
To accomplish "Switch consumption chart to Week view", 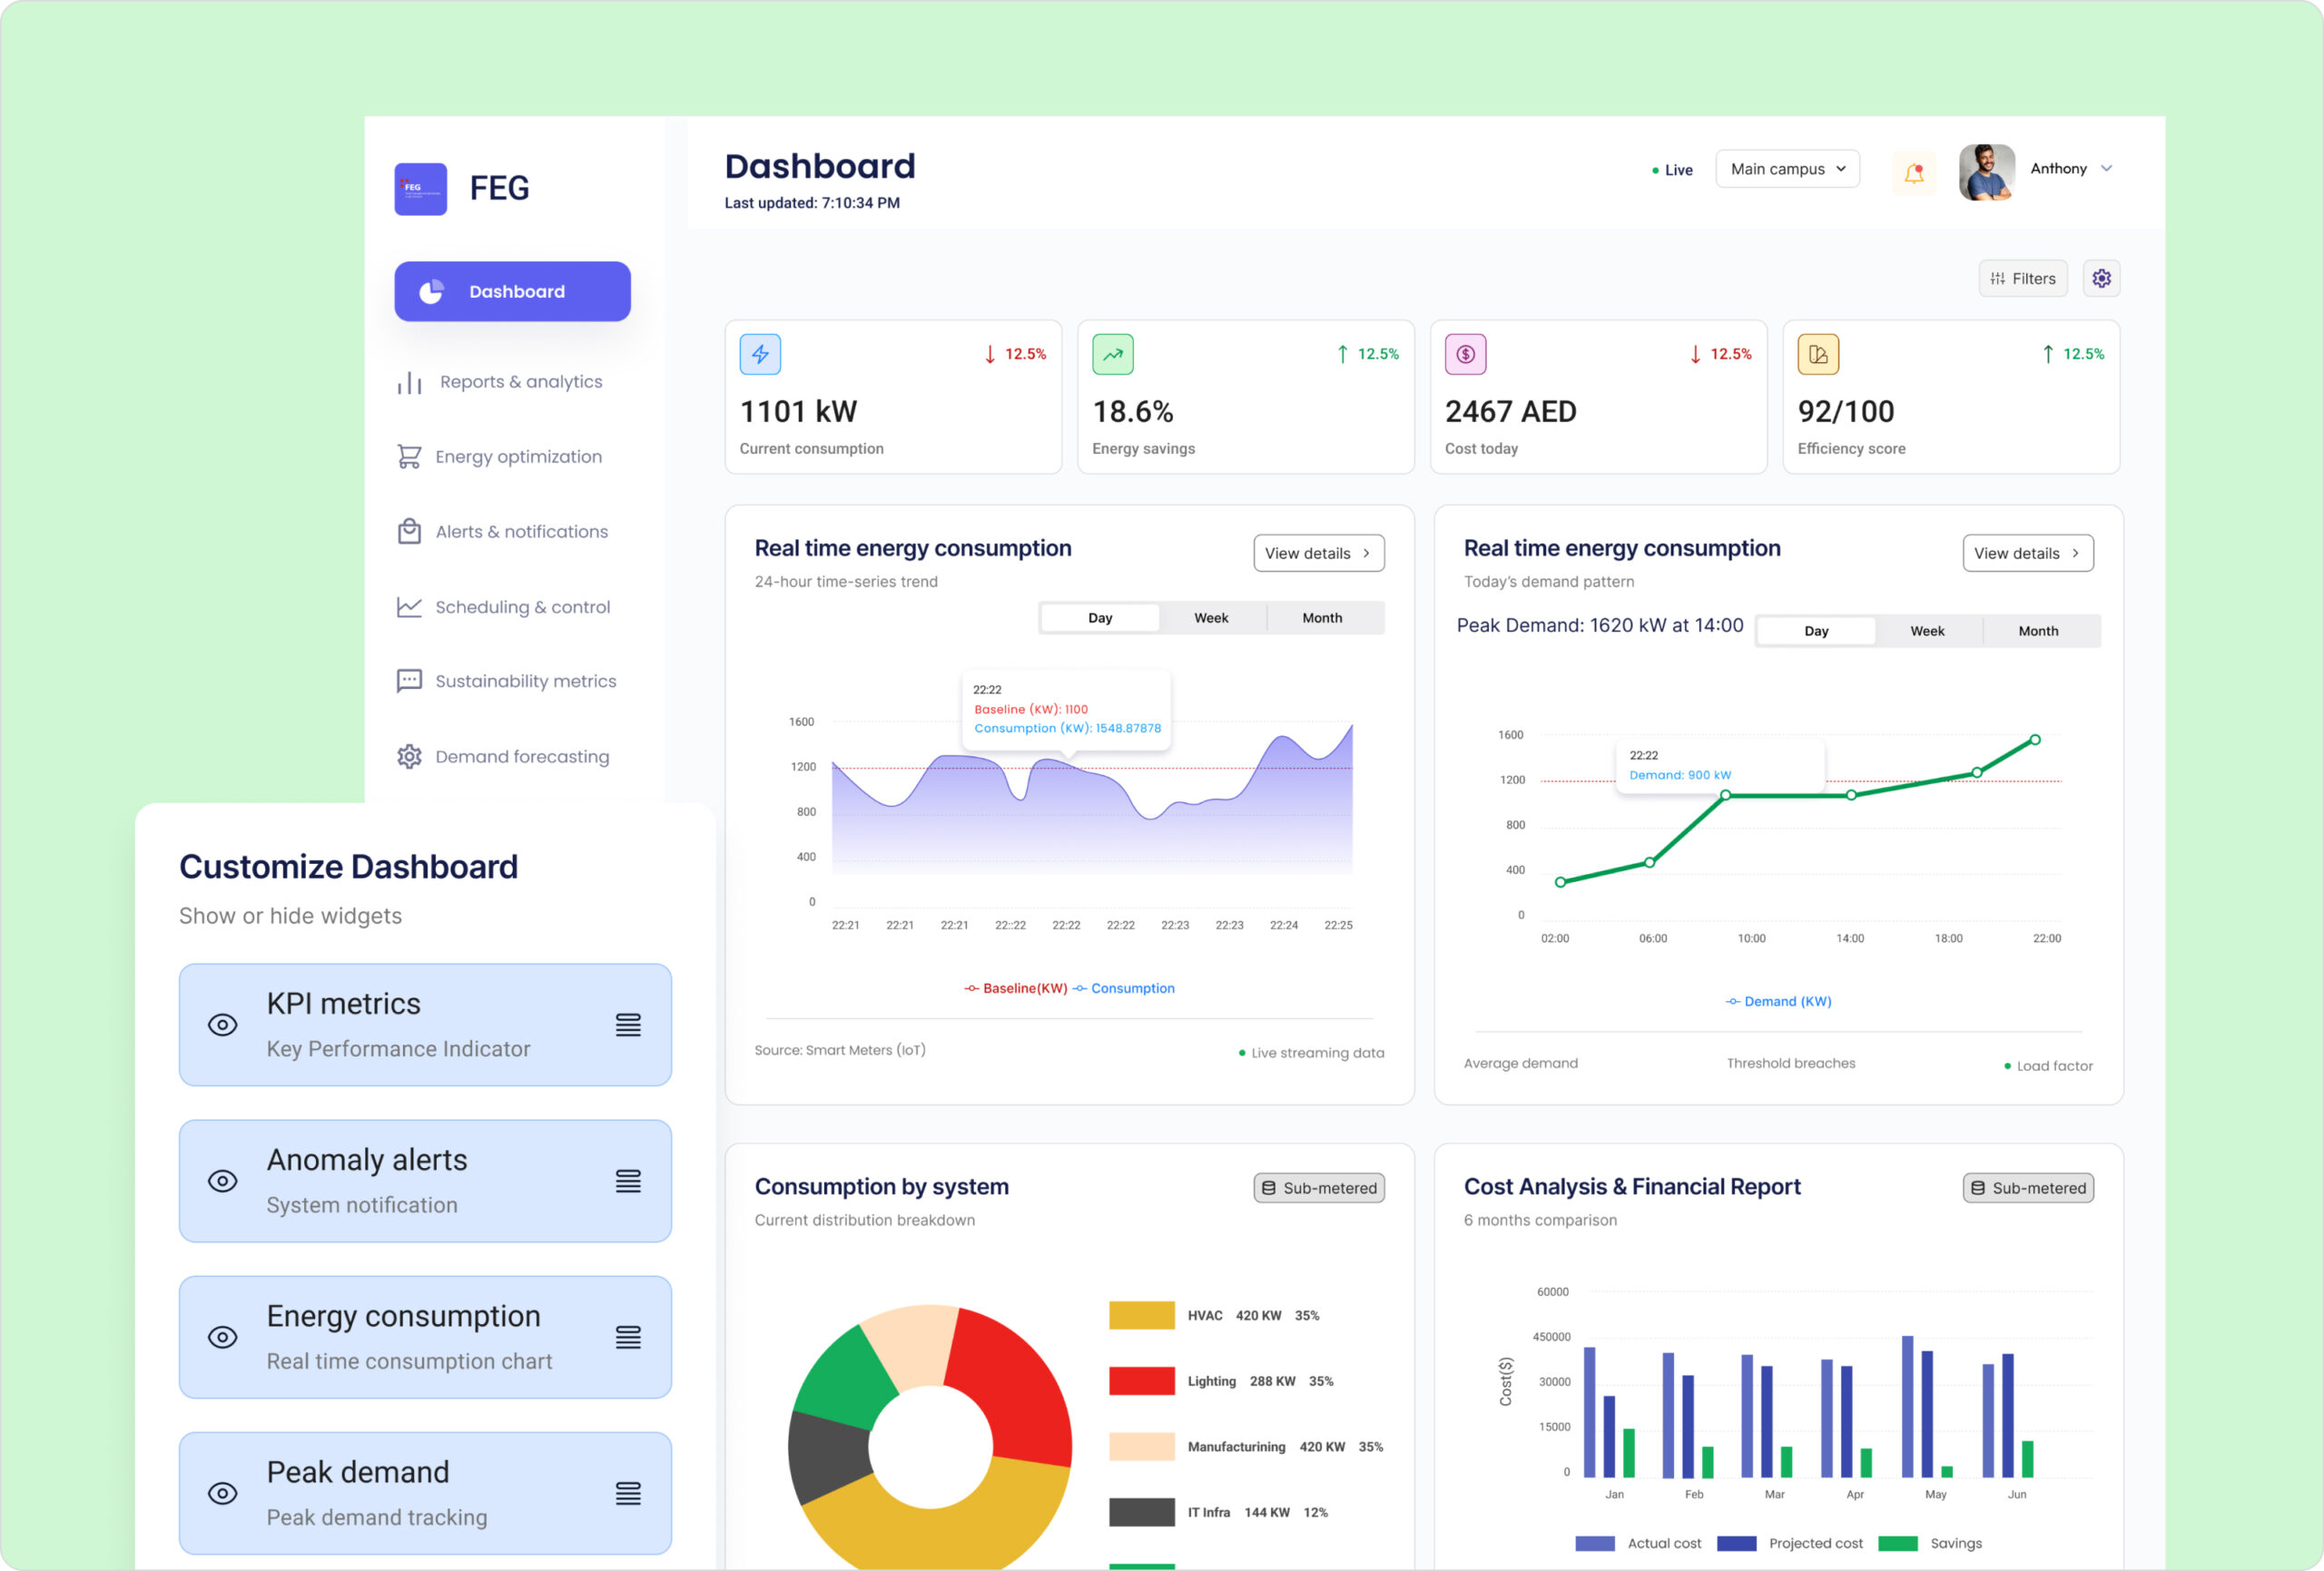I will [x=1211, y=617].
